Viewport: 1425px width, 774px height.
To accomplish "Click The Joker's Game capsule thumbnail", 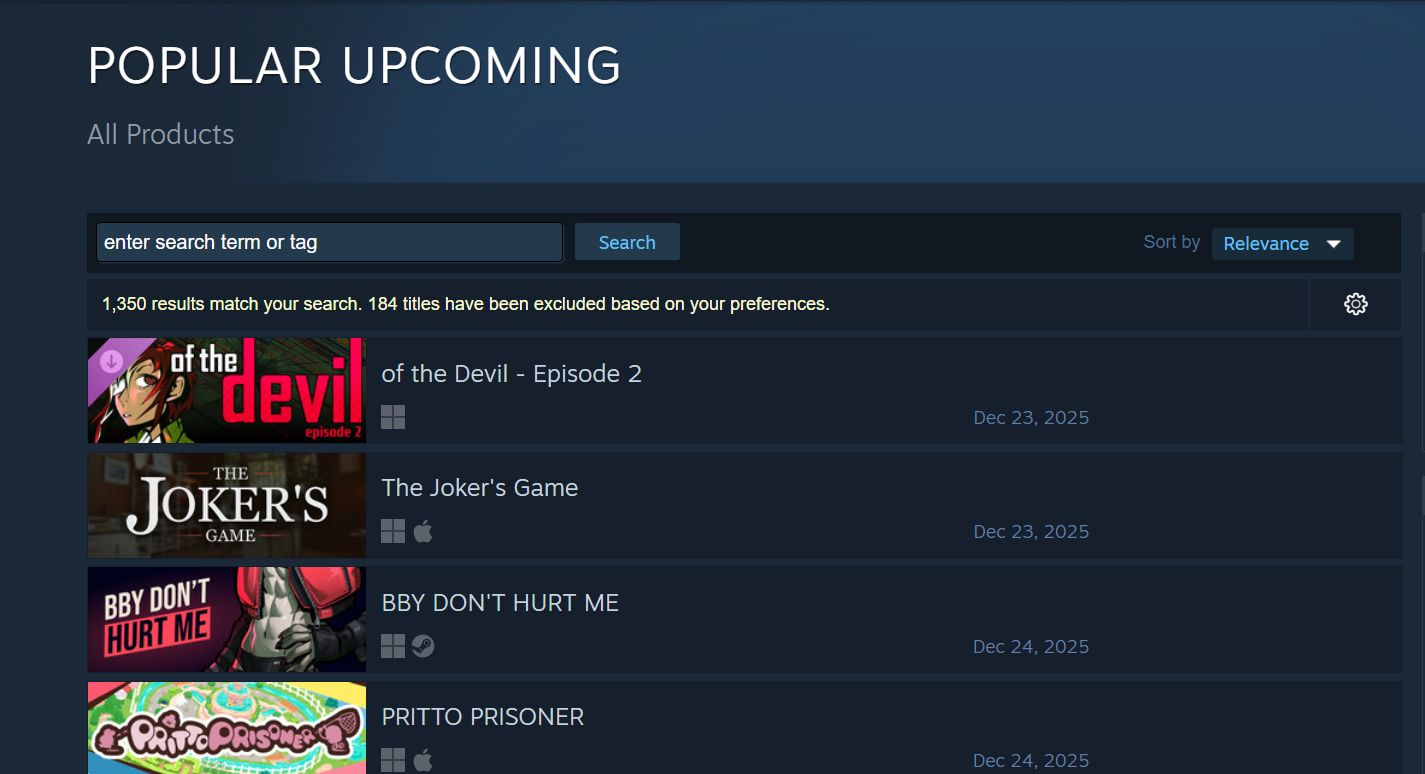I will click(x=227, y=505).
